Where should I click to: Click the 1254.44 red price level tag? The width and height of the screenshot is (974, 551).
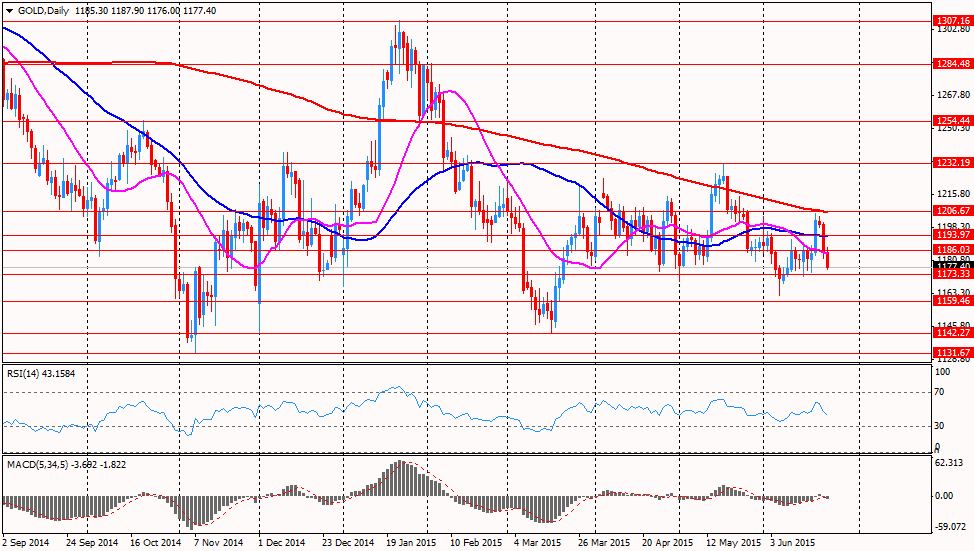click(x=953, y=120)
